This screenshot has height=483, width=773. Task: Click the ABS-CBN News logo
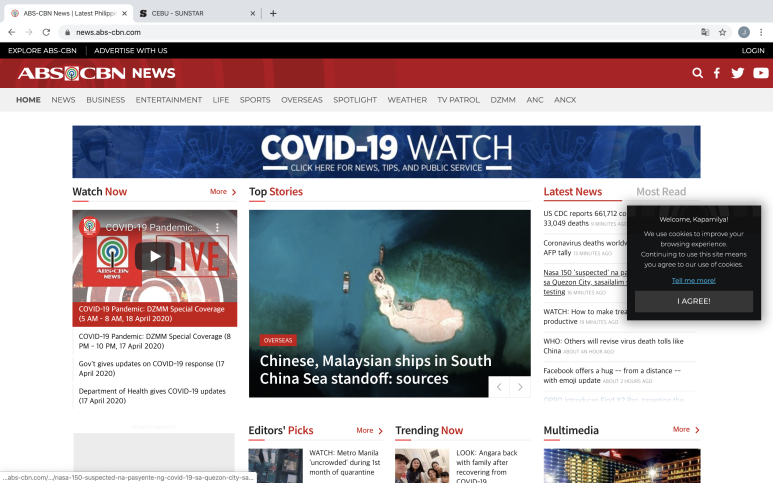point(97,73)
